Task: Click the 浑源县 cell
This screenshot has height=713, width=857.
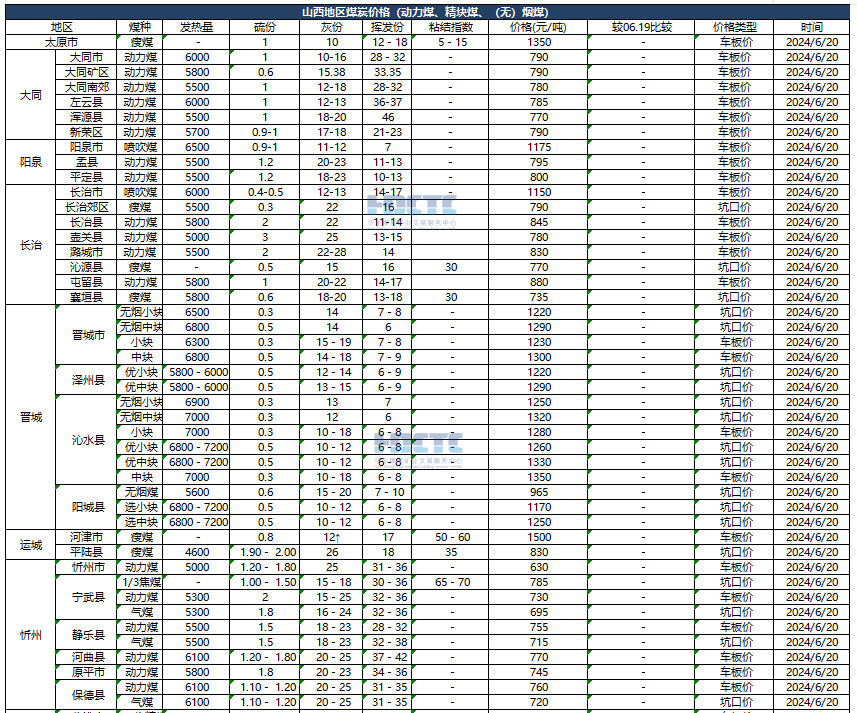Action: (x=86, y=117)
